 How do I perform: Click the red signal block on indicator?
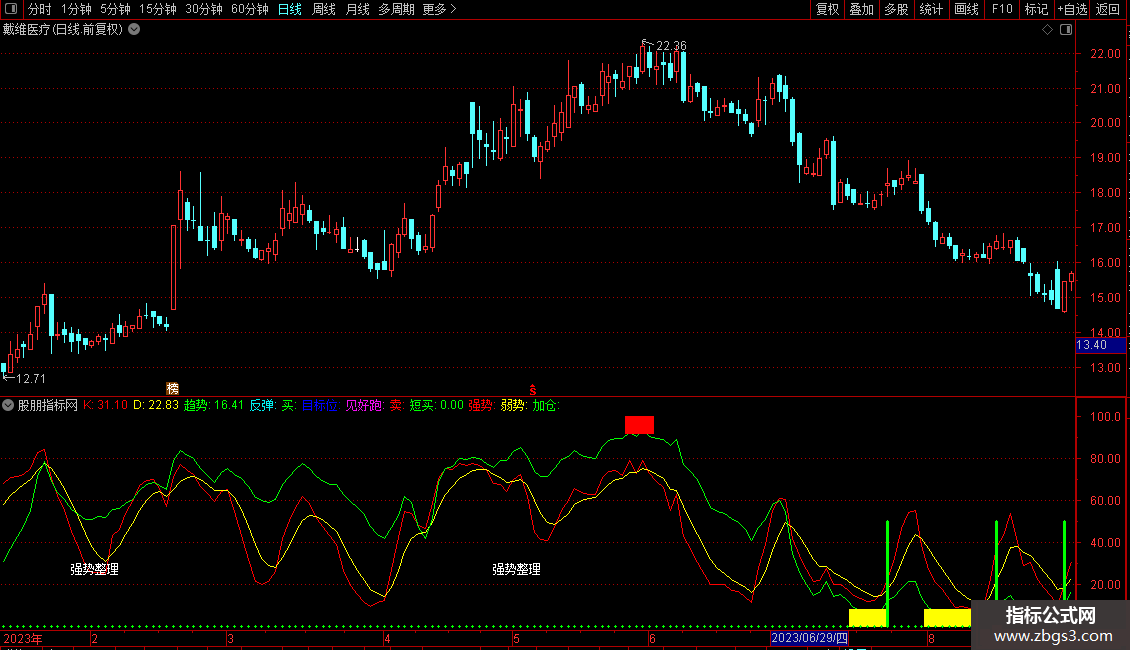pyautogui.click(x=639, y=425)
